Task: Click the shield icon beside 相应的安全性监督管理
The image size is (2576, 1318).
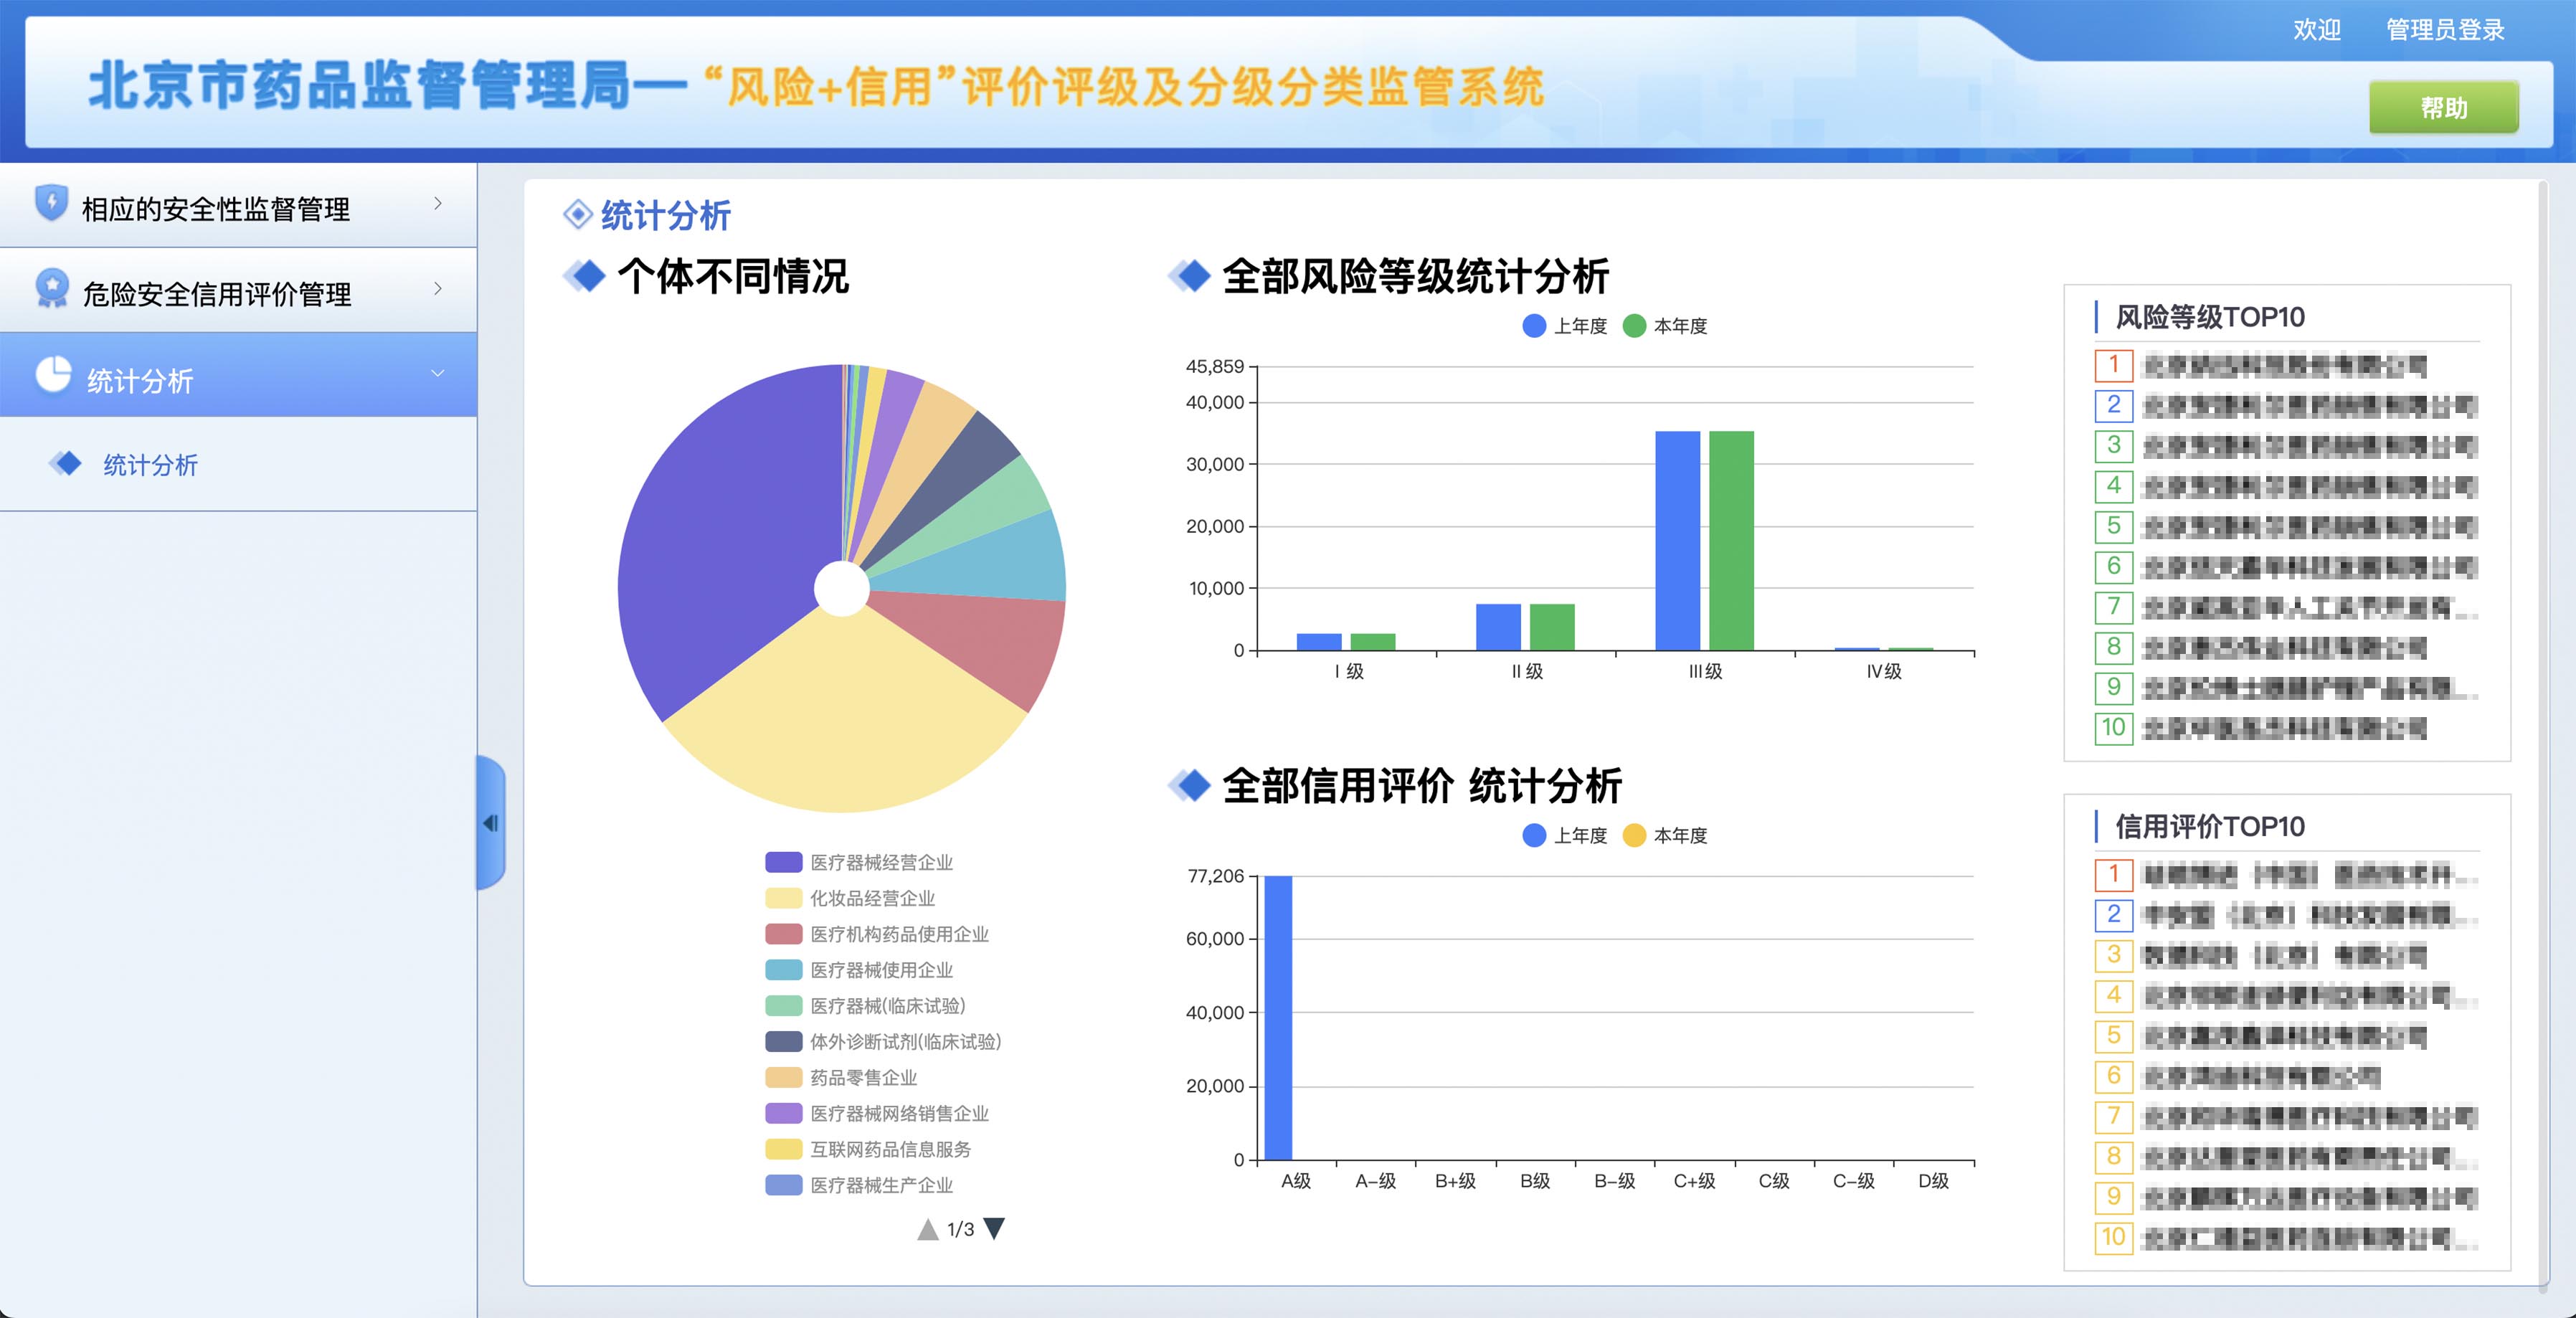Action: click(x=50, y=203)
